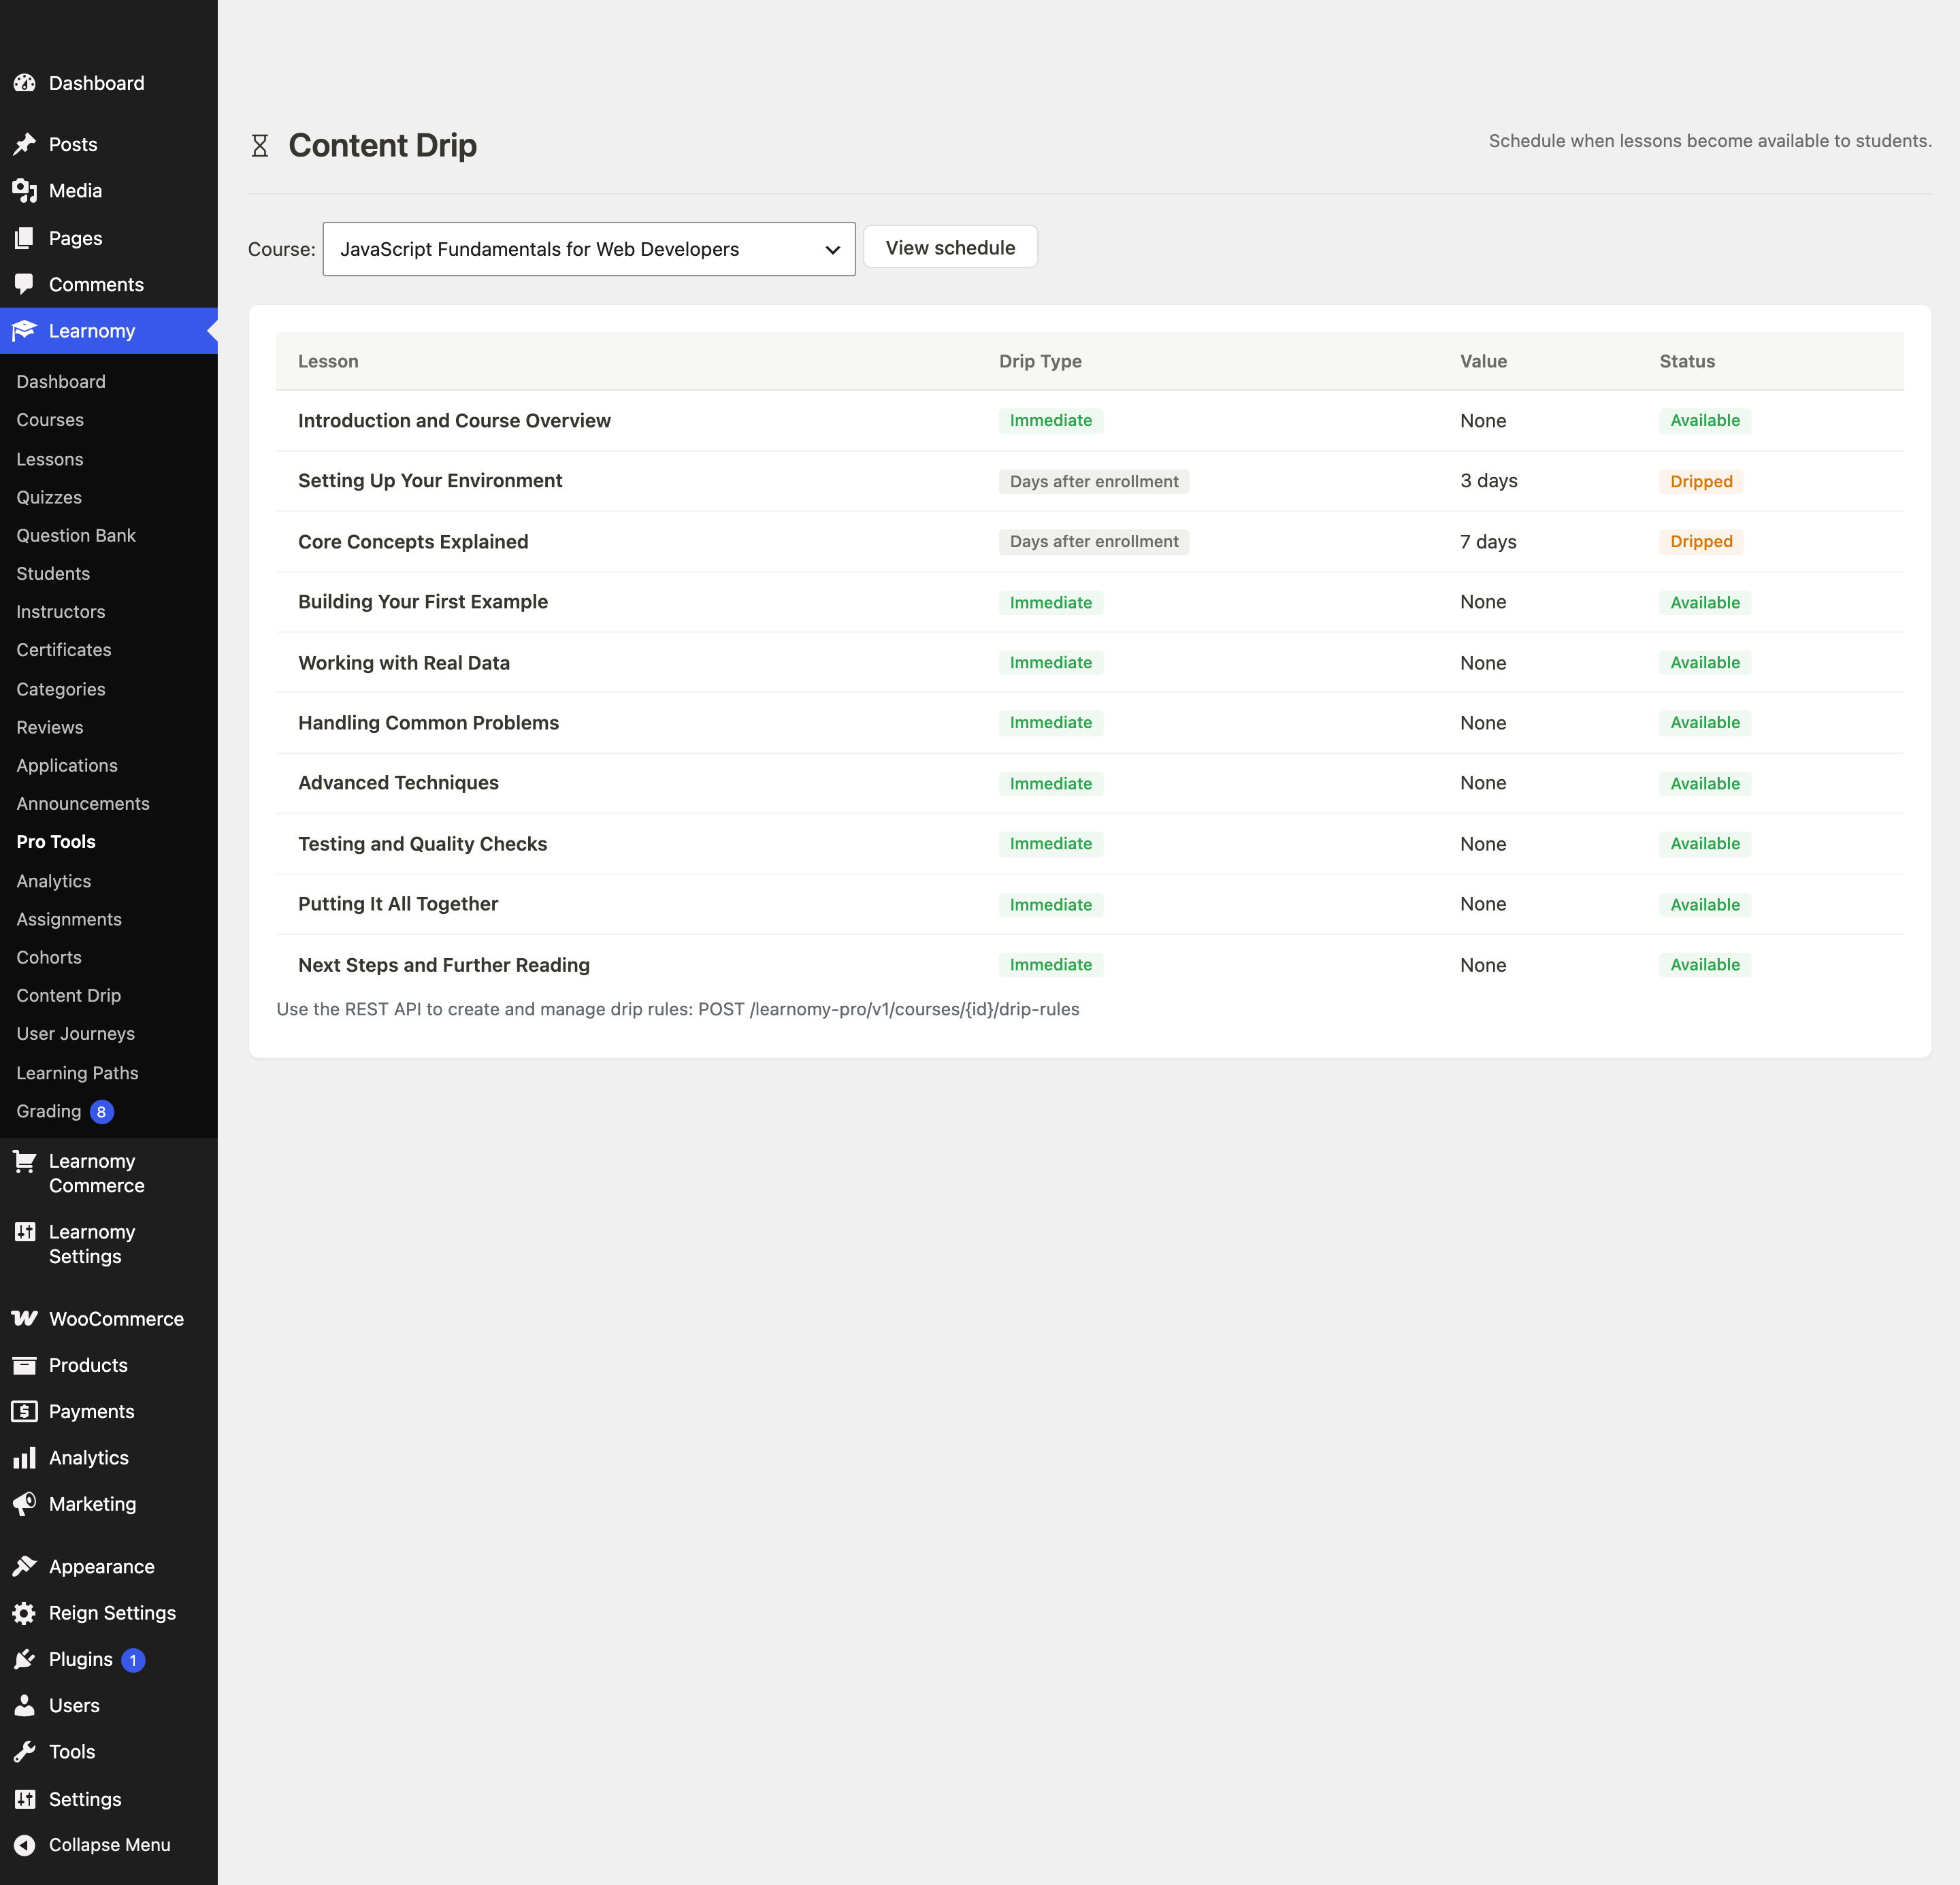Click the Lesson column header
This screenshot has width=1960, height=1885.
[x=328, y=361]
